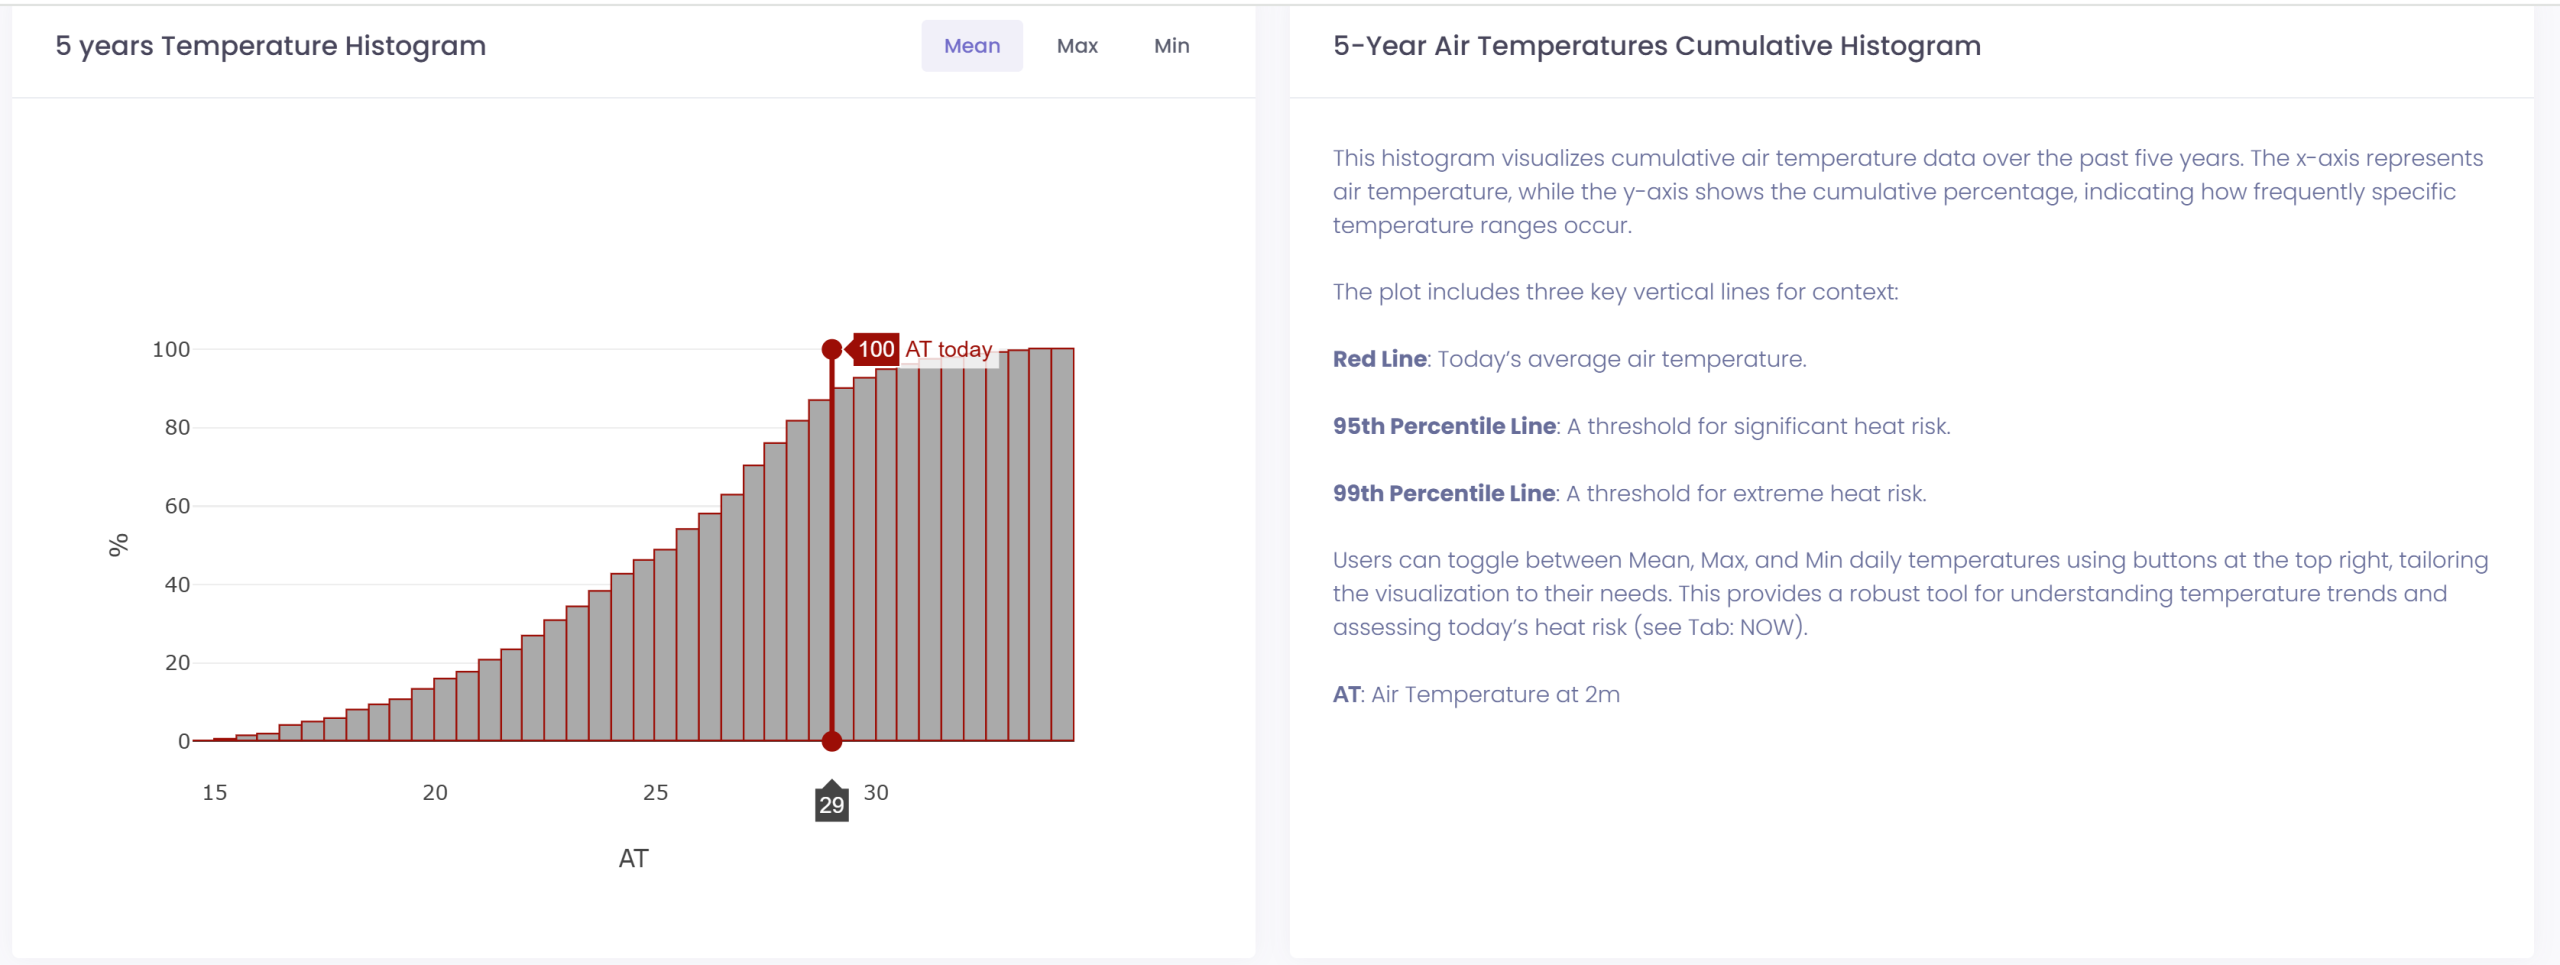Image resolution: width=2560 pixels, height=965 pixels.
Task: Click the AT x-axis title
Action: [633, 858]
